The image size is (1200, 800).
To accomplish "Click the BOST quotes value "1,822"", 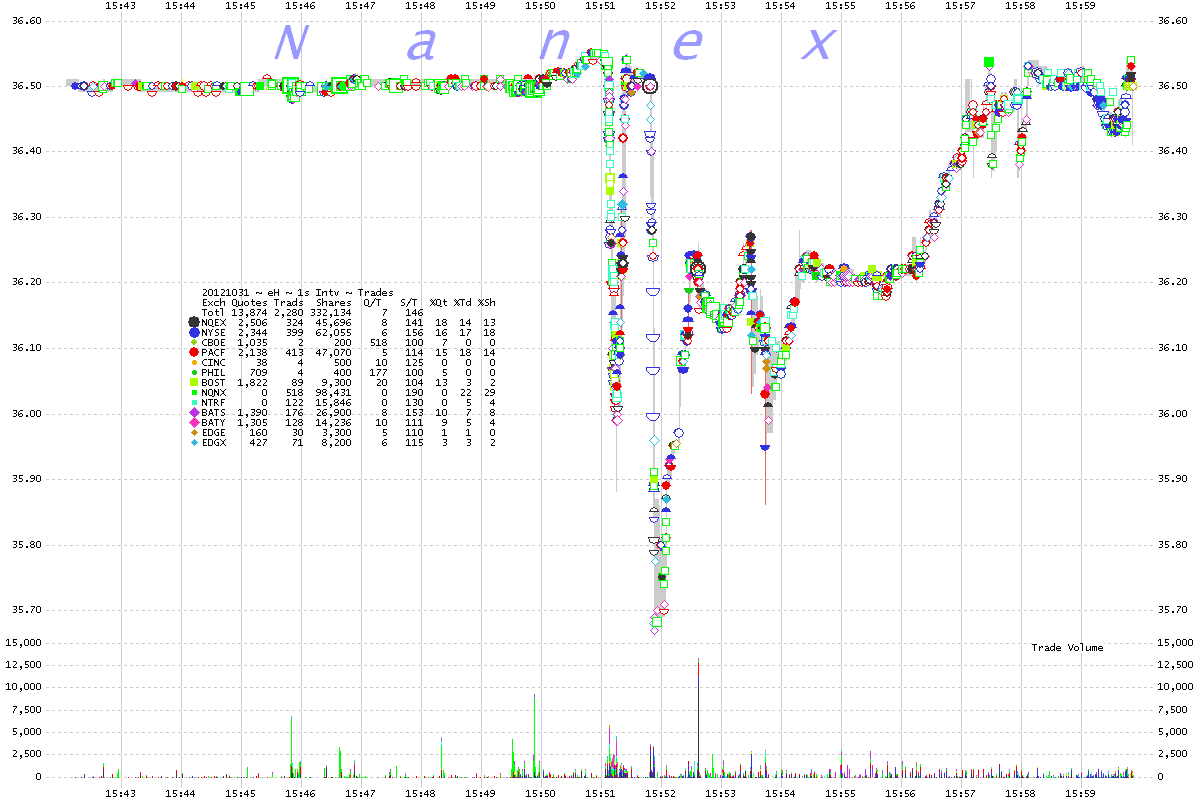I will click(253, 382).
